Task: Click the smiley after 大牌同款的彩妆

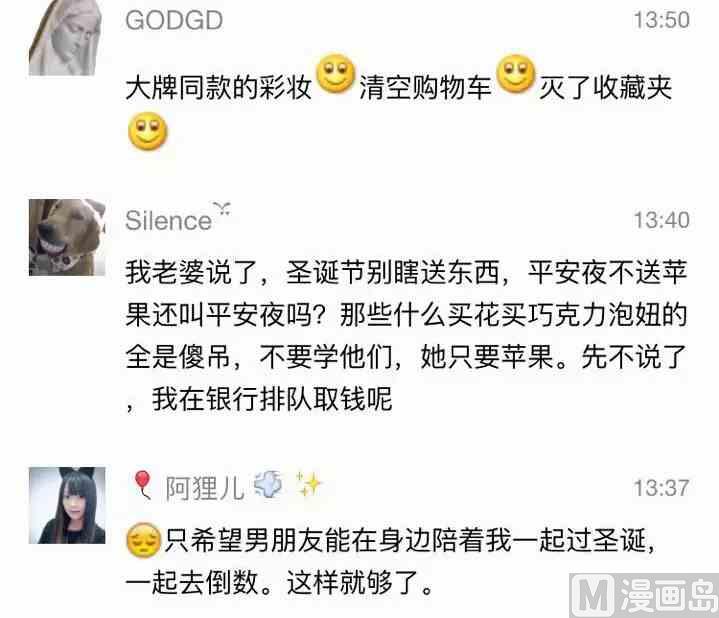Action: (336, 73)
